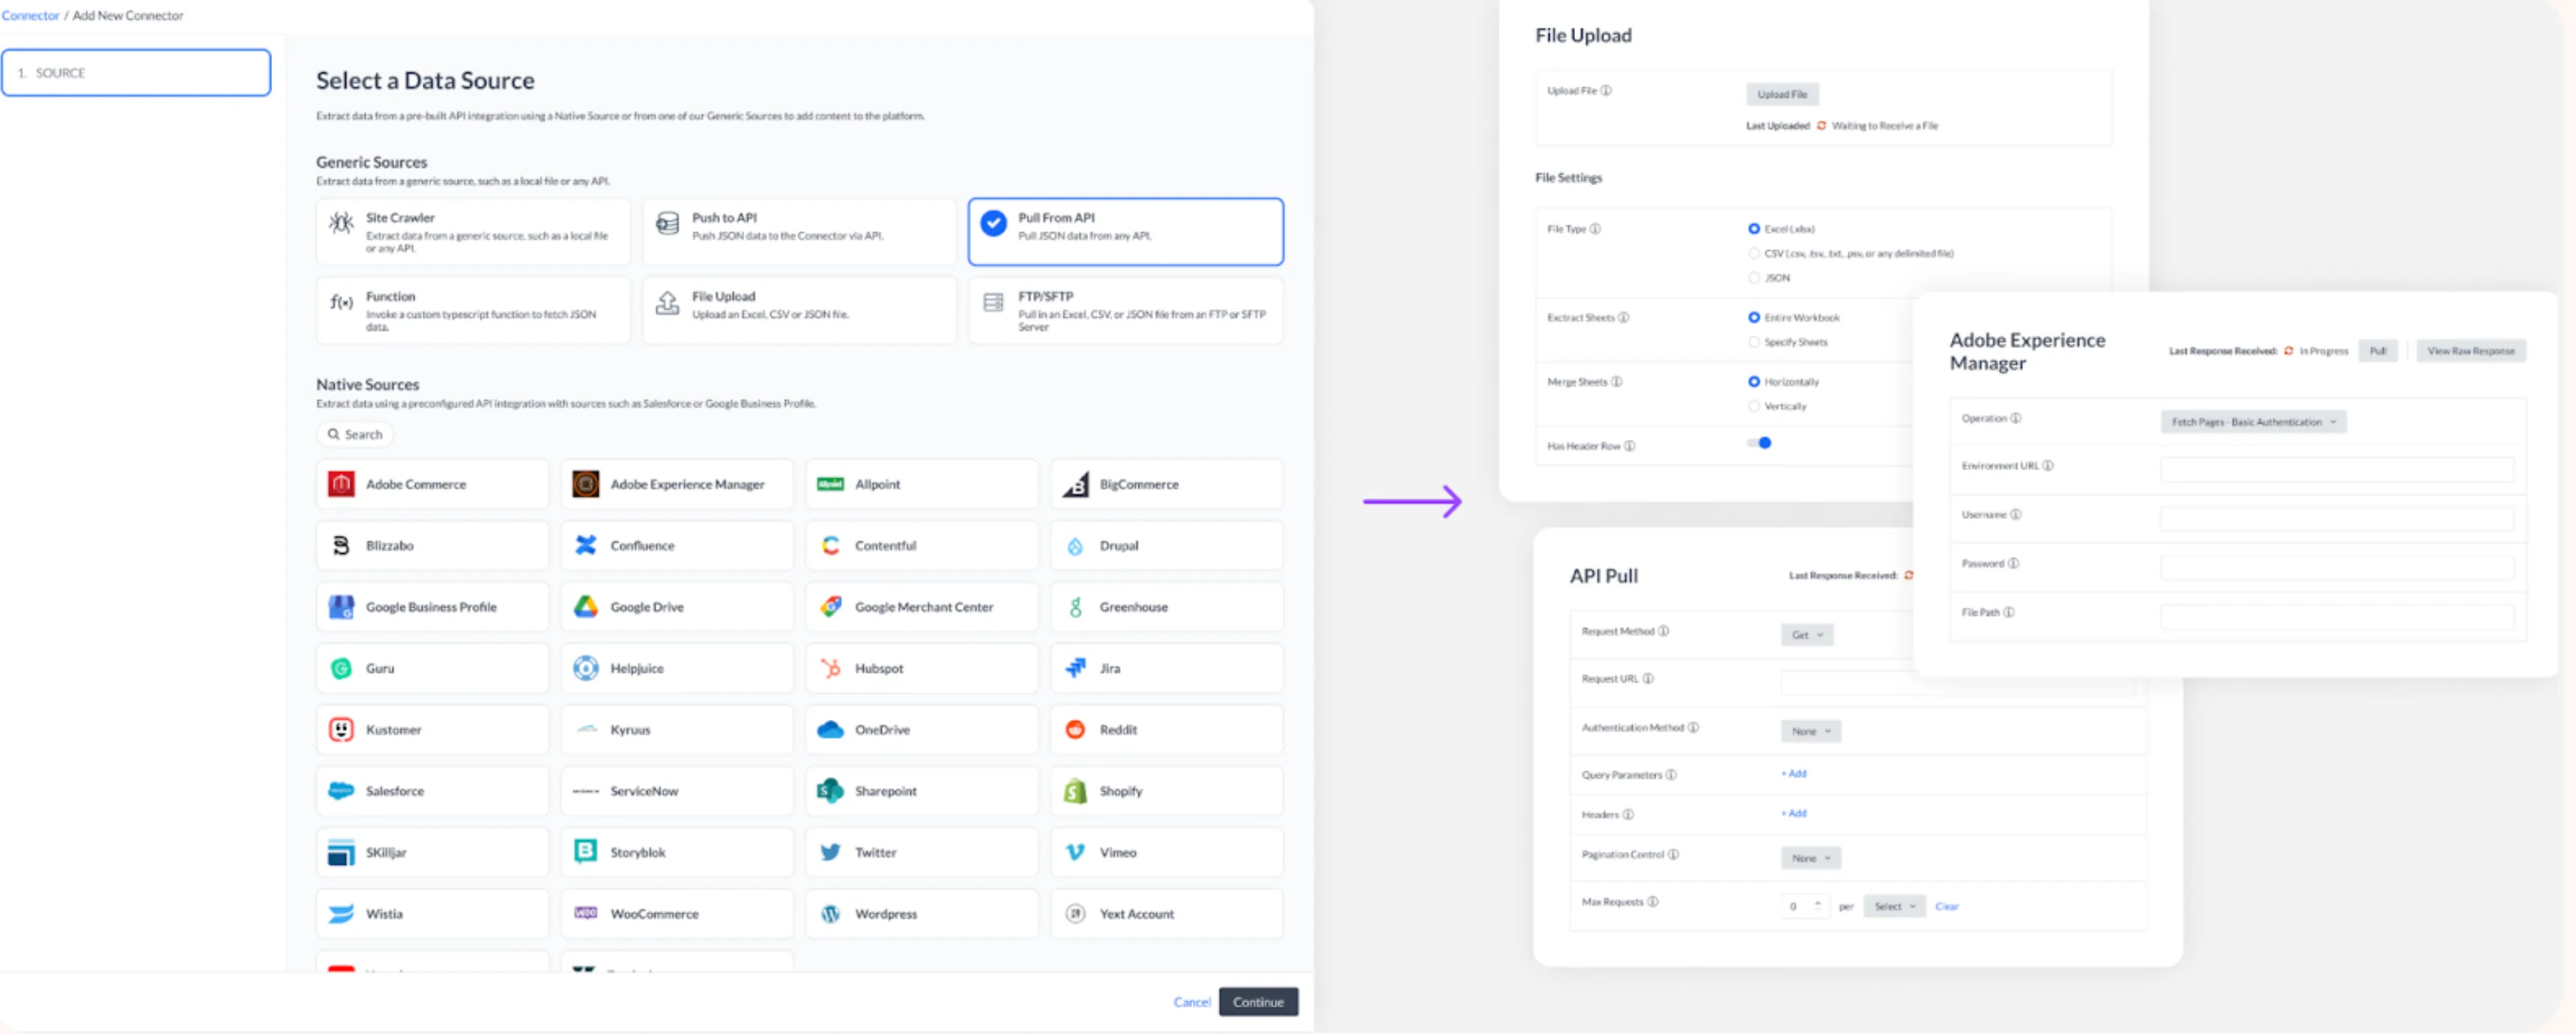Viewport: 2576px width, 1034px height.
Task: Choose the Kustomer icon
Action: pos(341,730)
